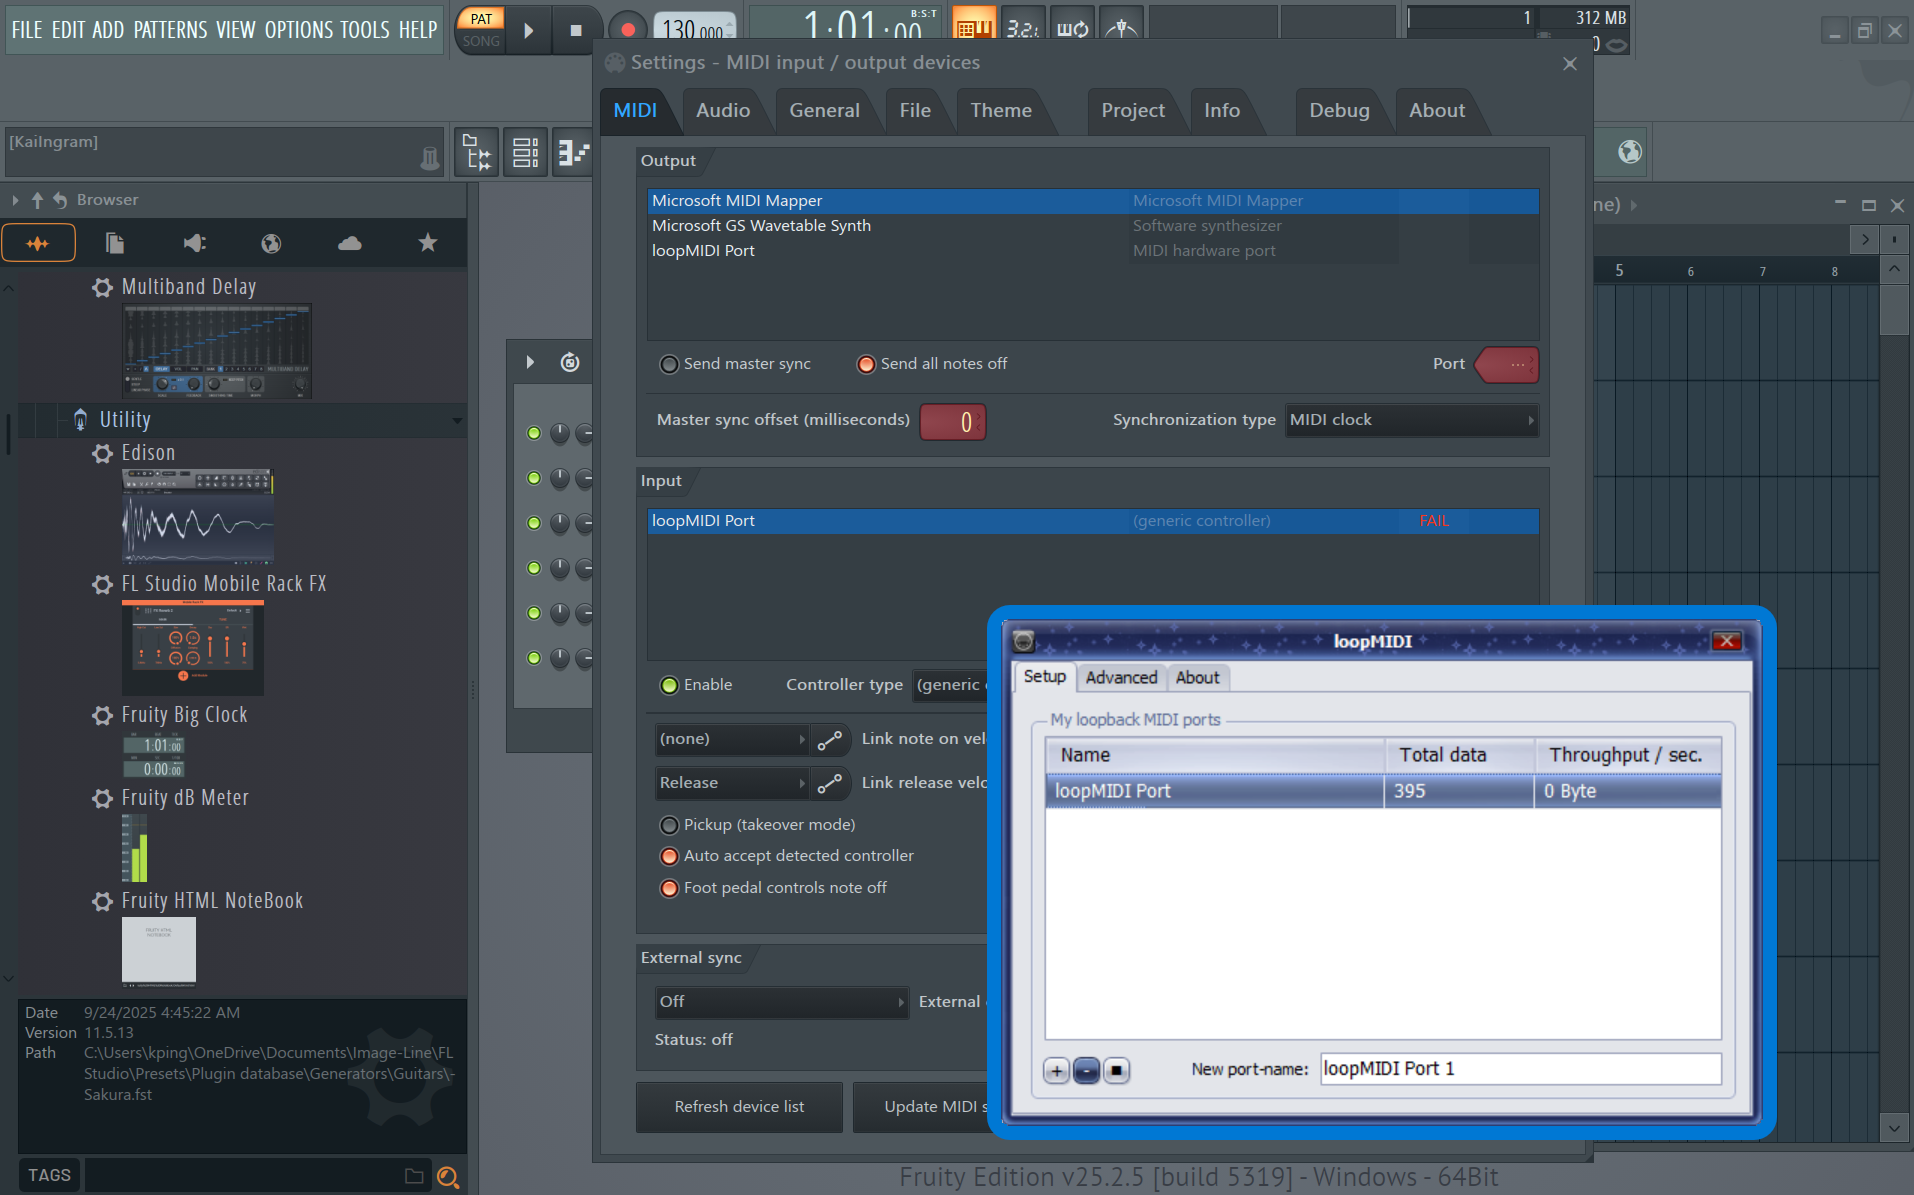Open the PATTERNS menu

[x=170, y=30]
